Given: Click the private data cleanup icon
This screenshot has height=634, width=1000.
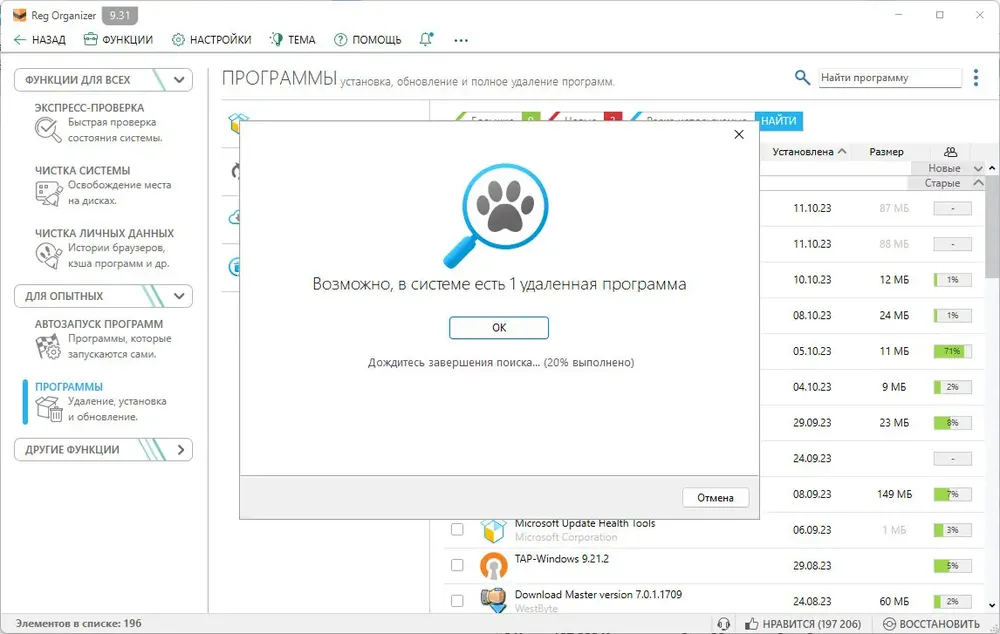Looking at the screenshot, I should (48, 256).
